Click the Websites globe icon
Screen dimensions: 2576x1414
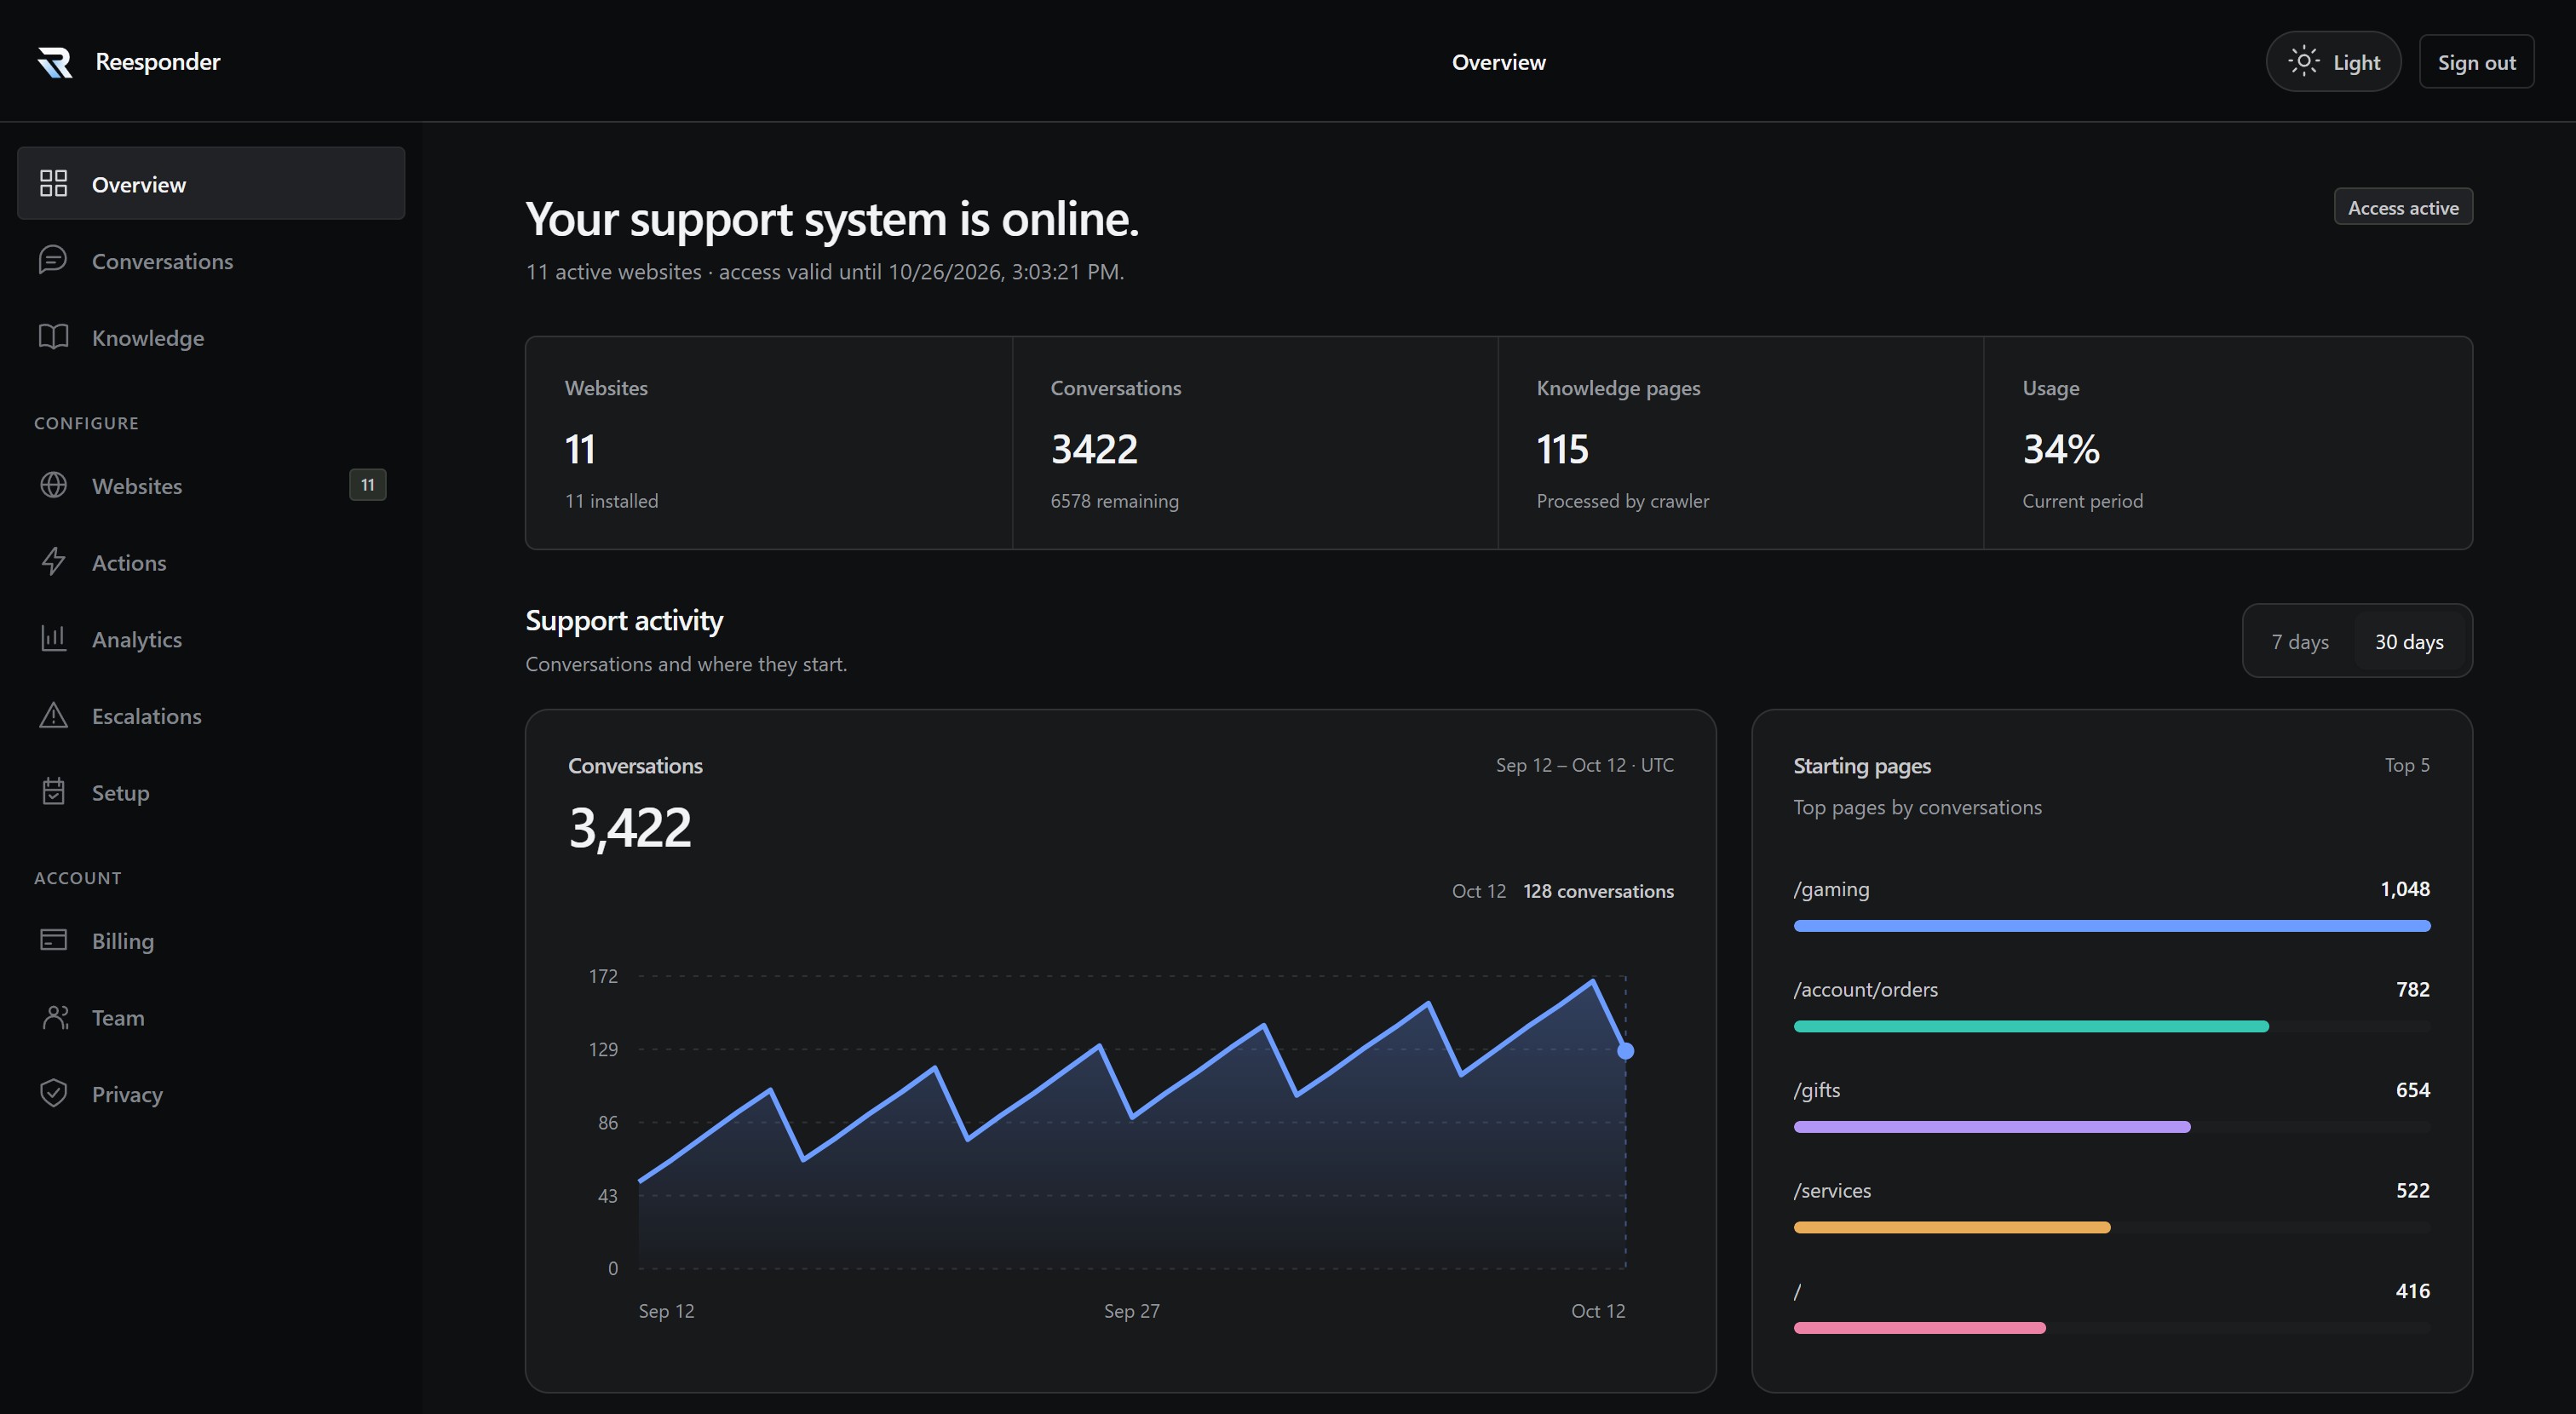[x=53, y=485]
